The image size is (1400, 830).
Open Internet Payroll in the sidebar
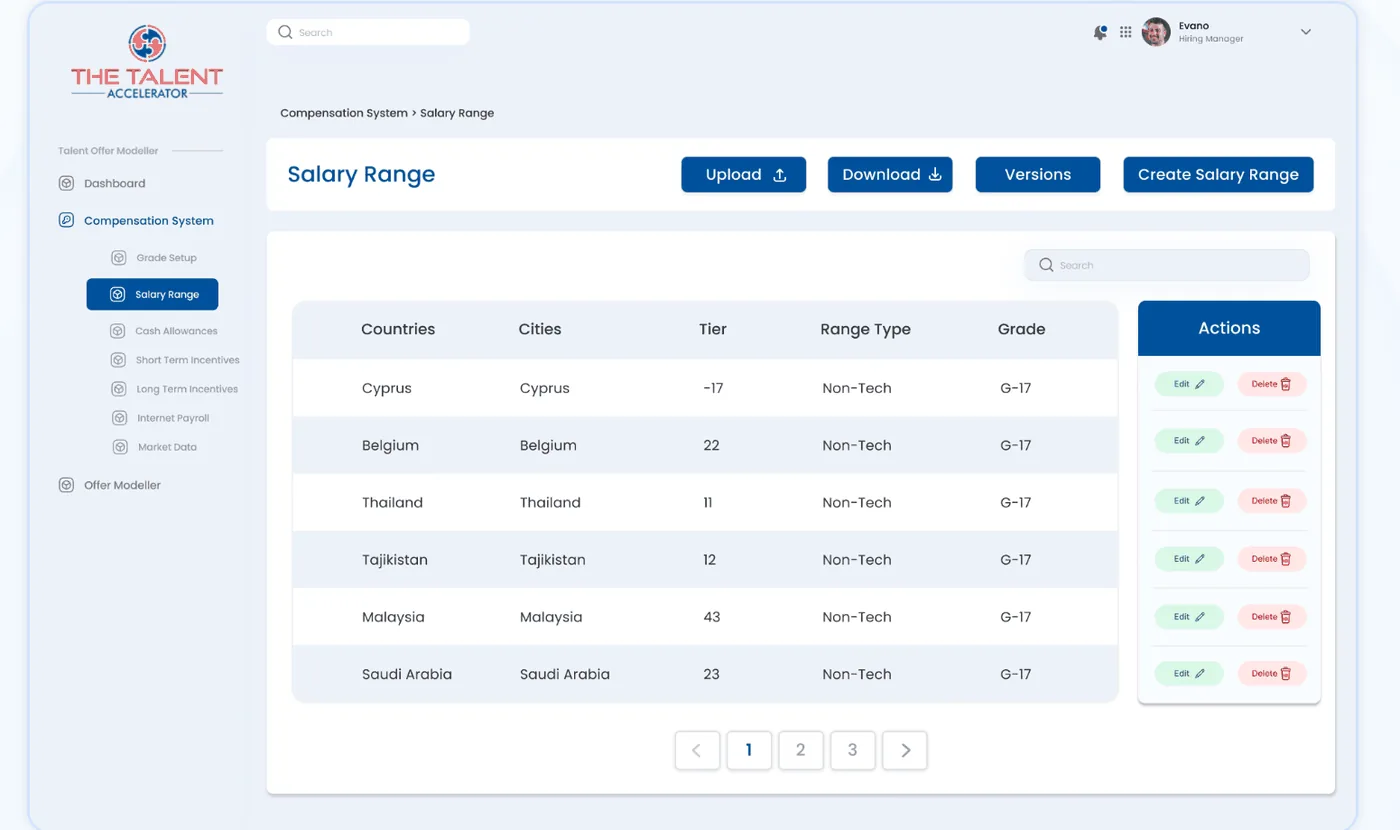[x=160, y=418]
